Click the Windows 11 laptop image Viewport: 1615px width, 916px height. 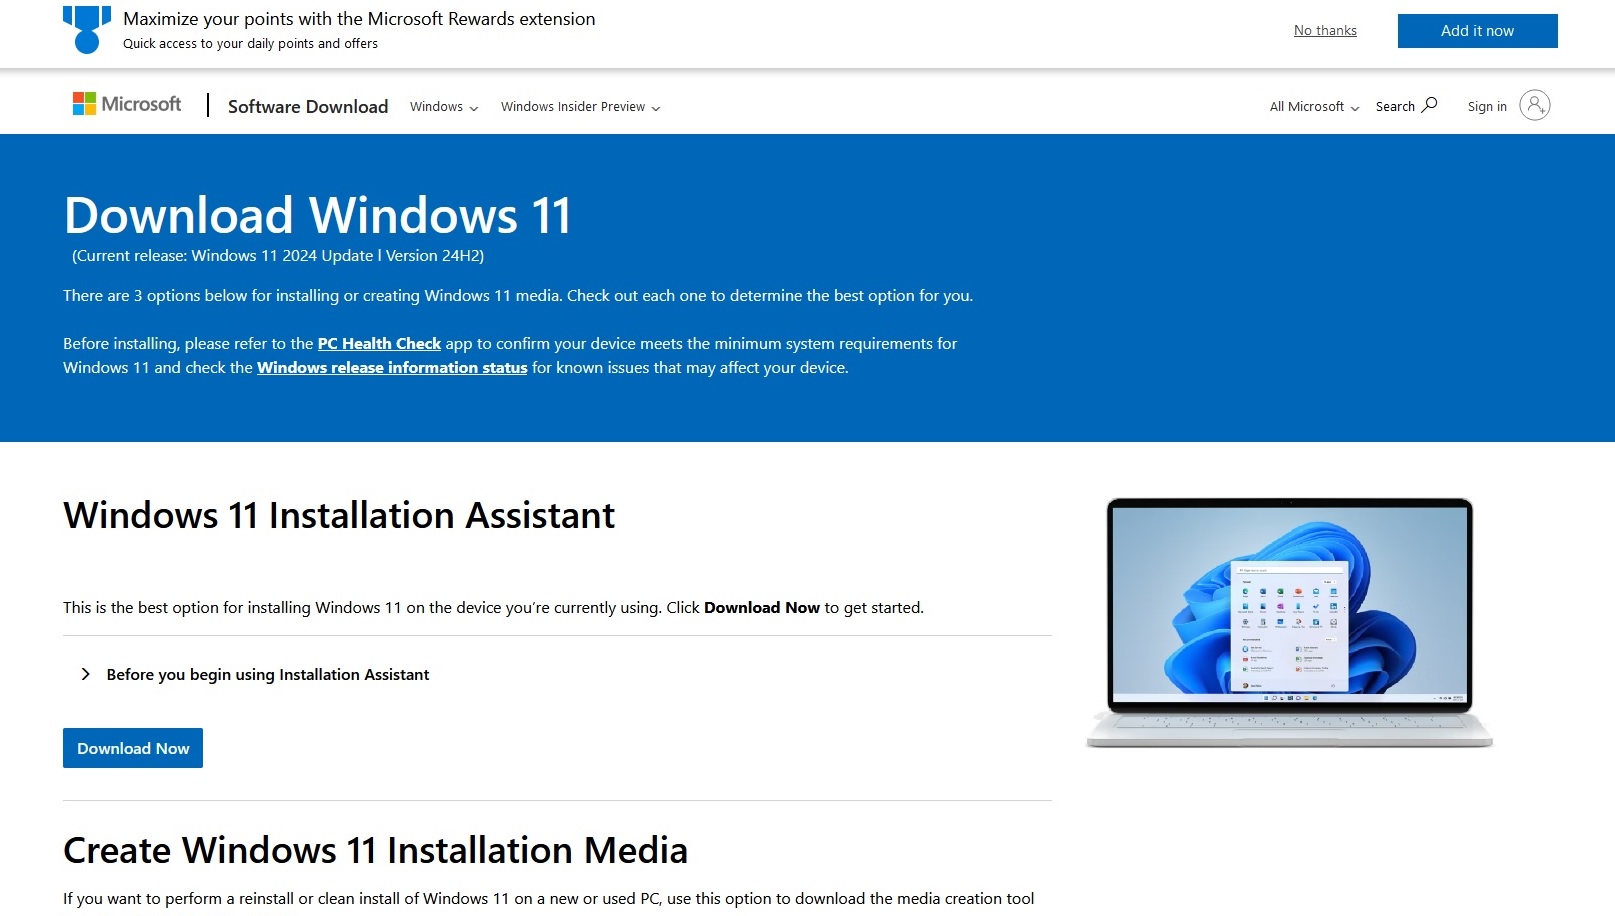pyautogui.click(x=1290, y=622)
